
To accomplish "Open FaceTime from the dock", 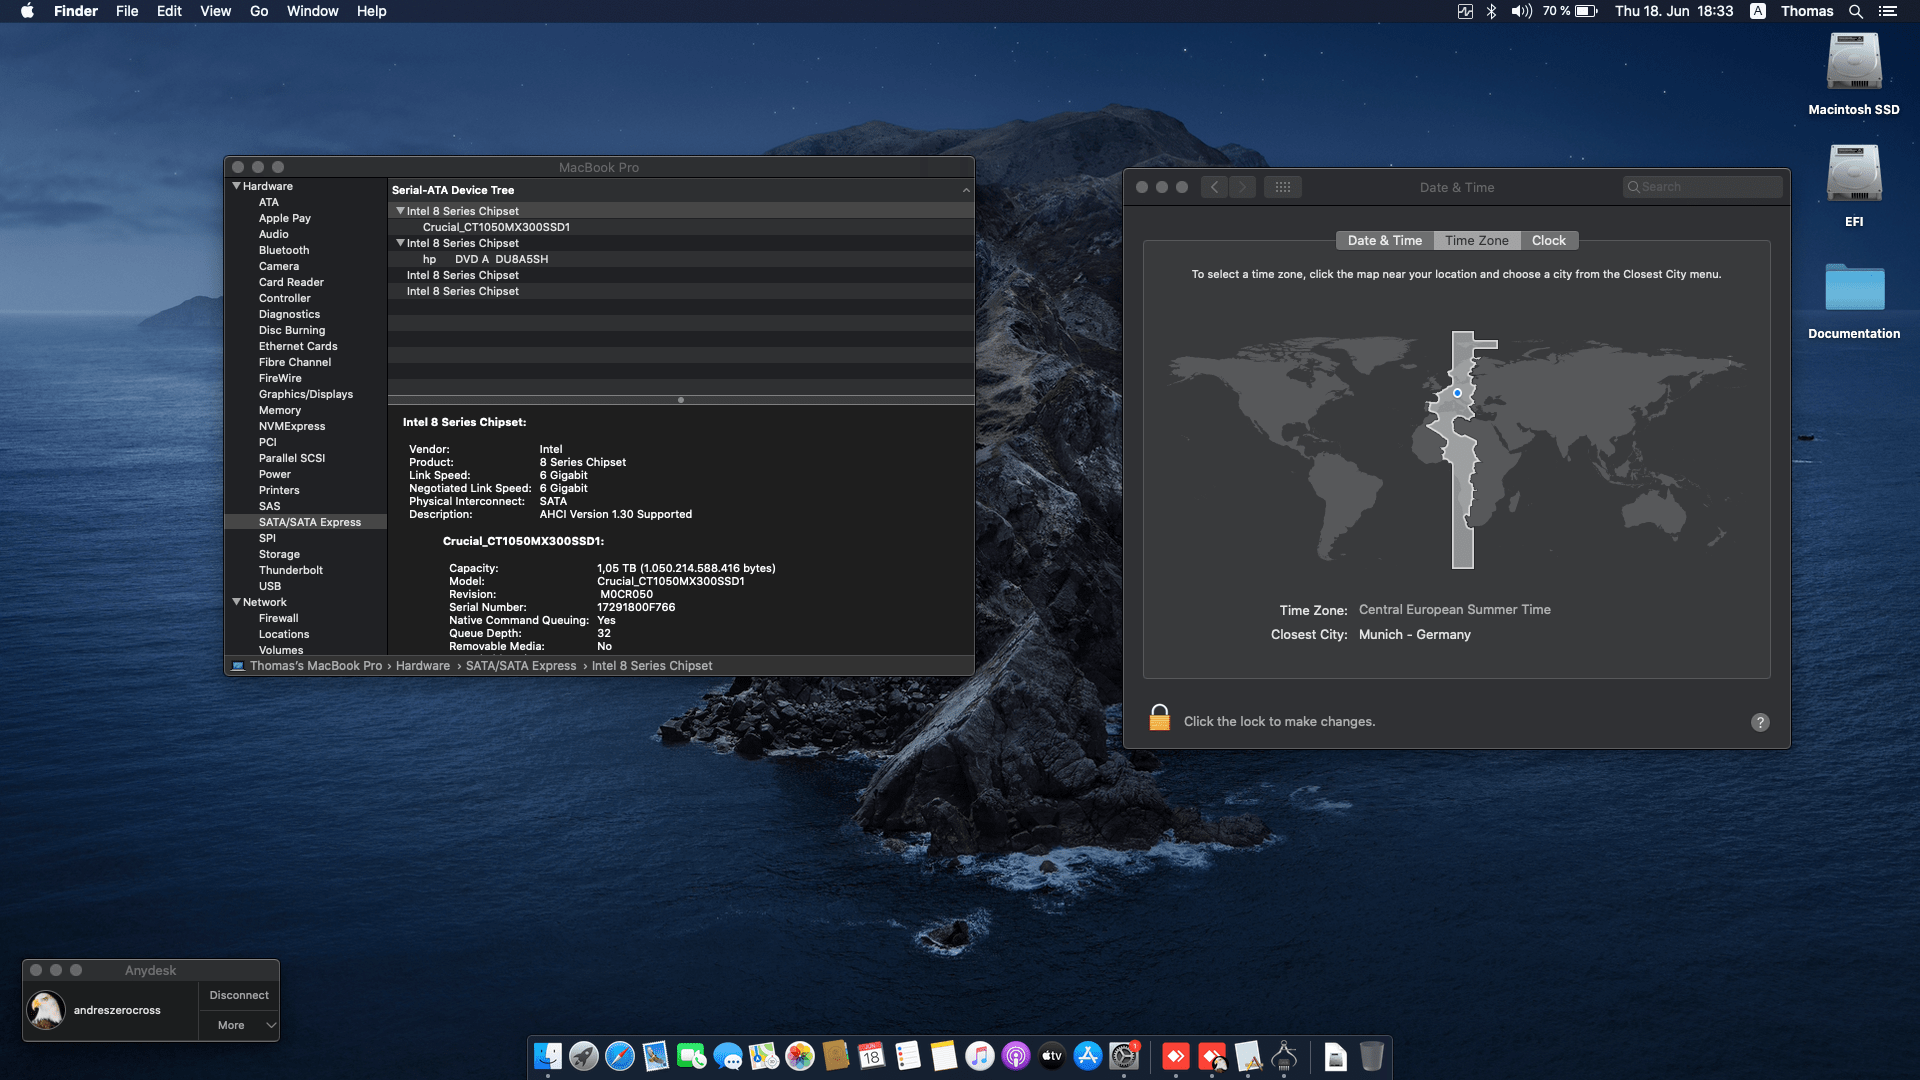I will pyautogui.click(x=692, y=1056).
